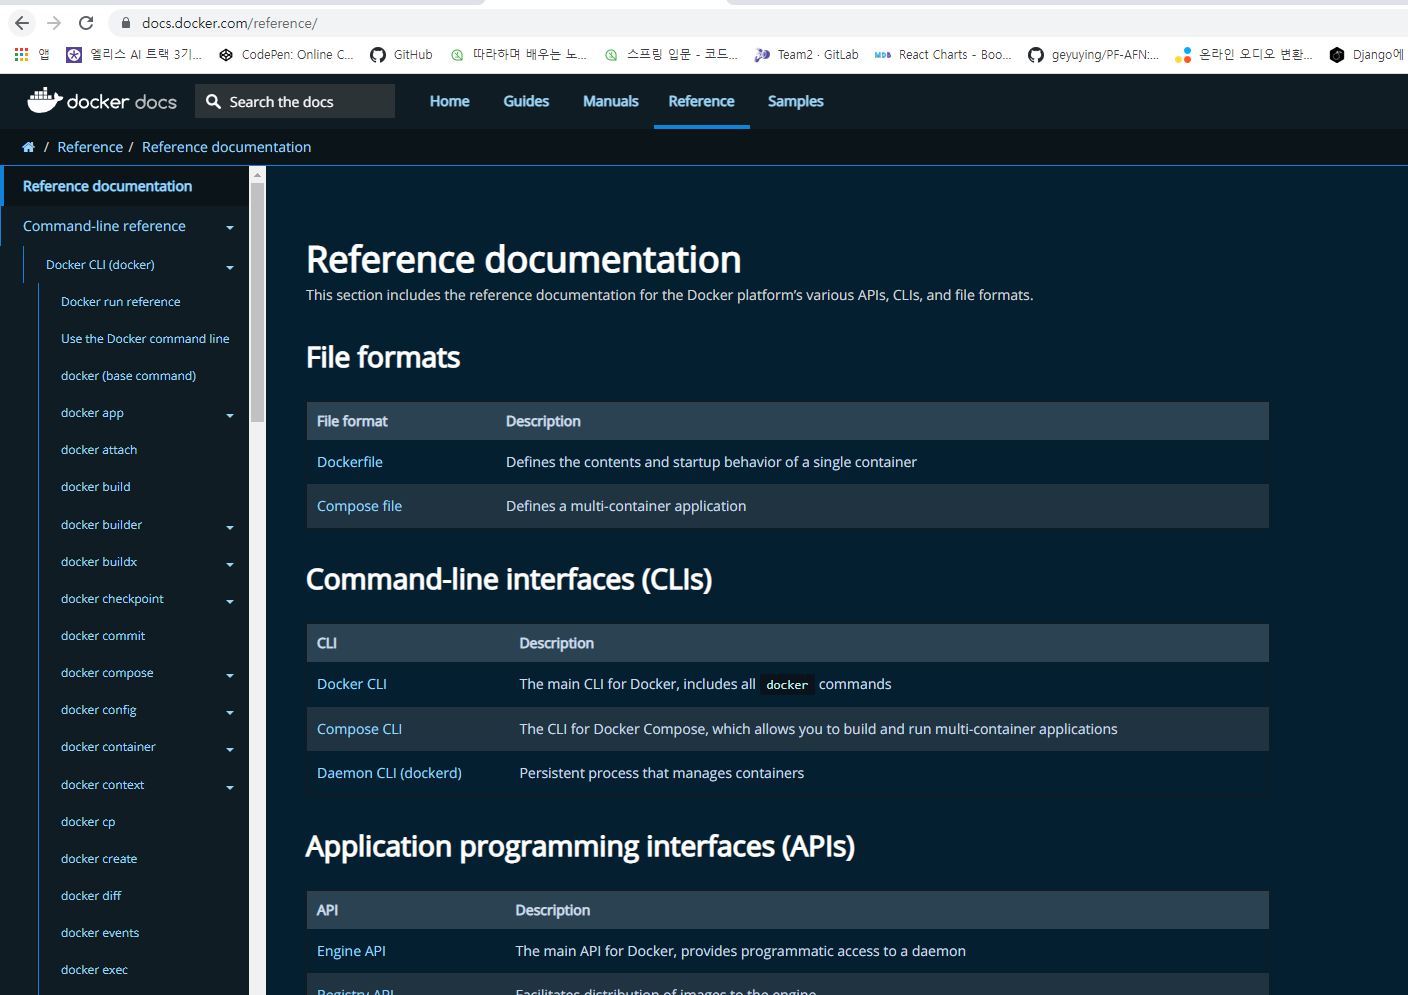Click Reference documentation breadcrumb link

point(226,147)
